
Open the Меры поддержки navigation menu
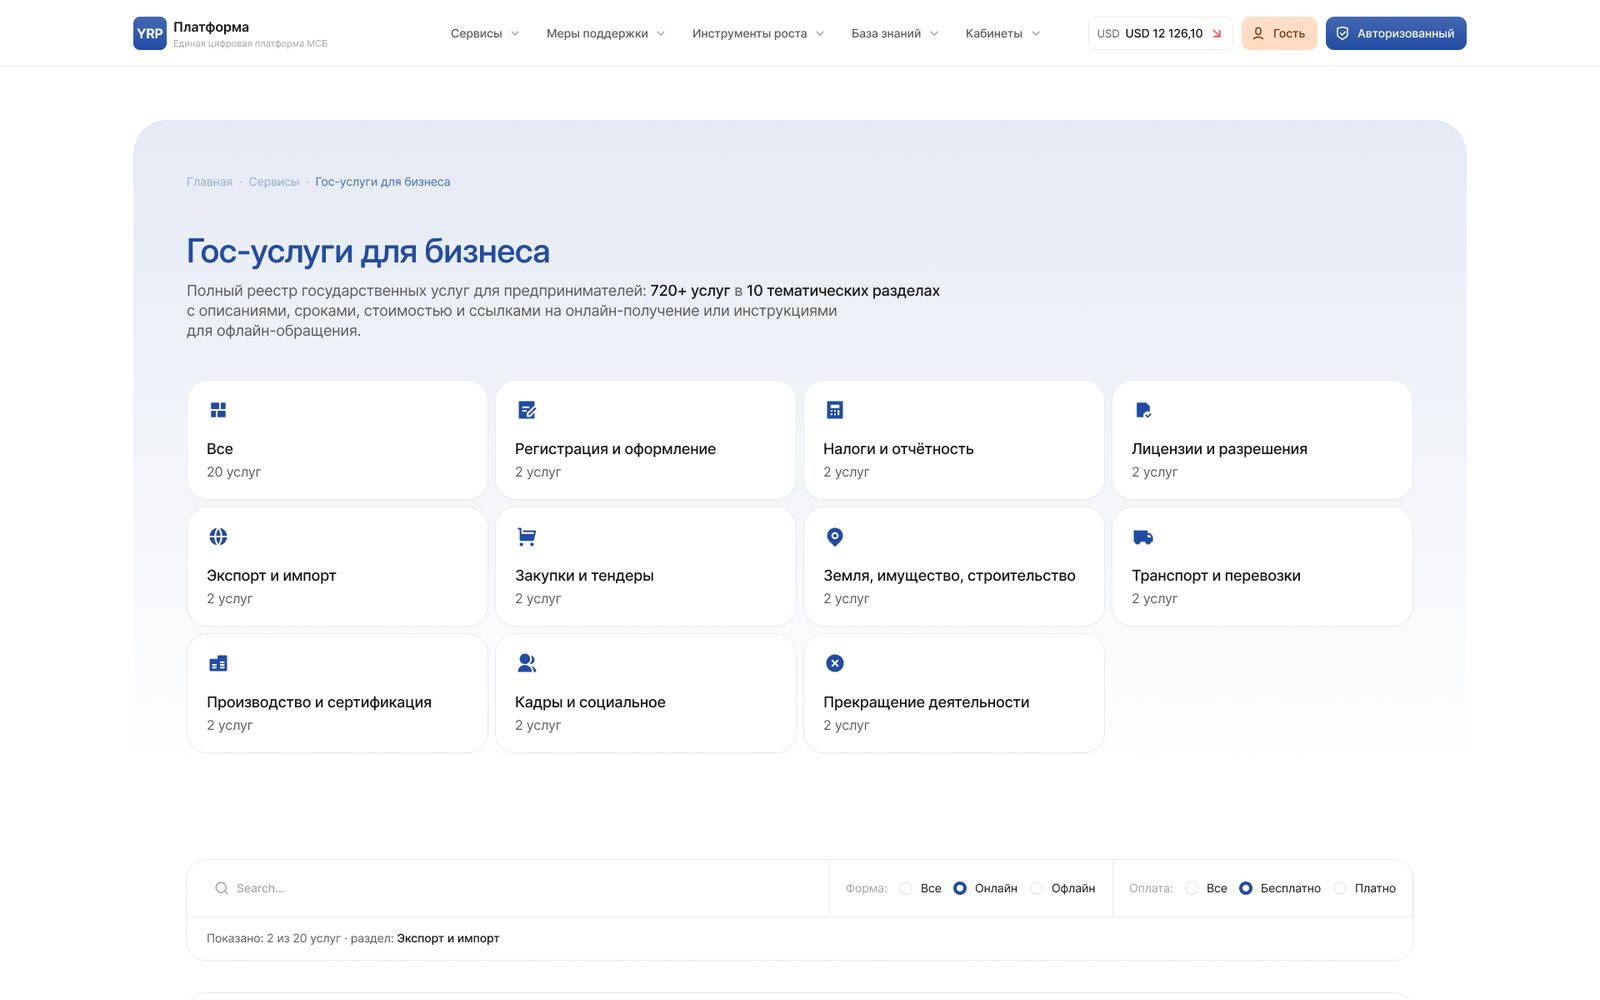click(x=605, y=33)
